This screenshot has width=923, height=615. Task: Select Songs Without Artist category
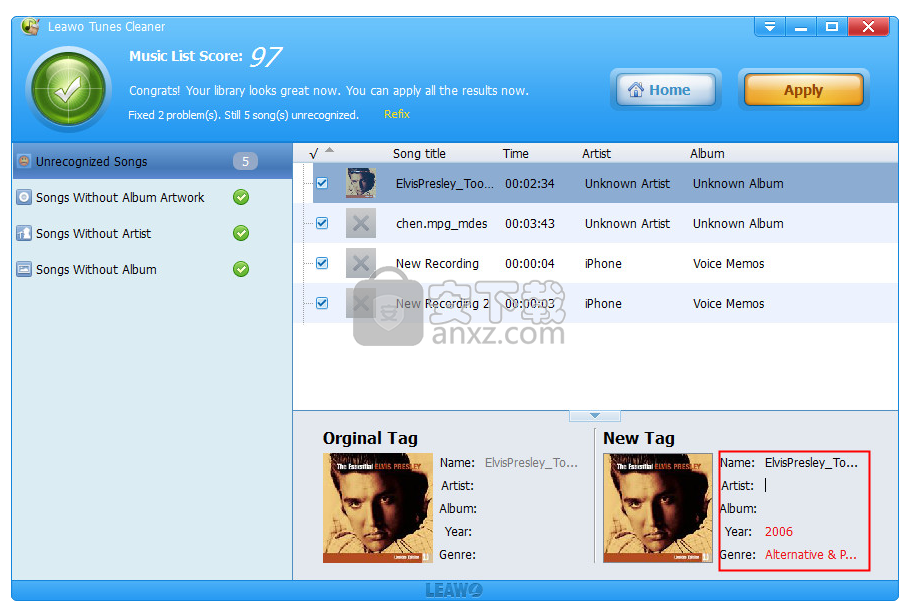(x=93, y=233)
